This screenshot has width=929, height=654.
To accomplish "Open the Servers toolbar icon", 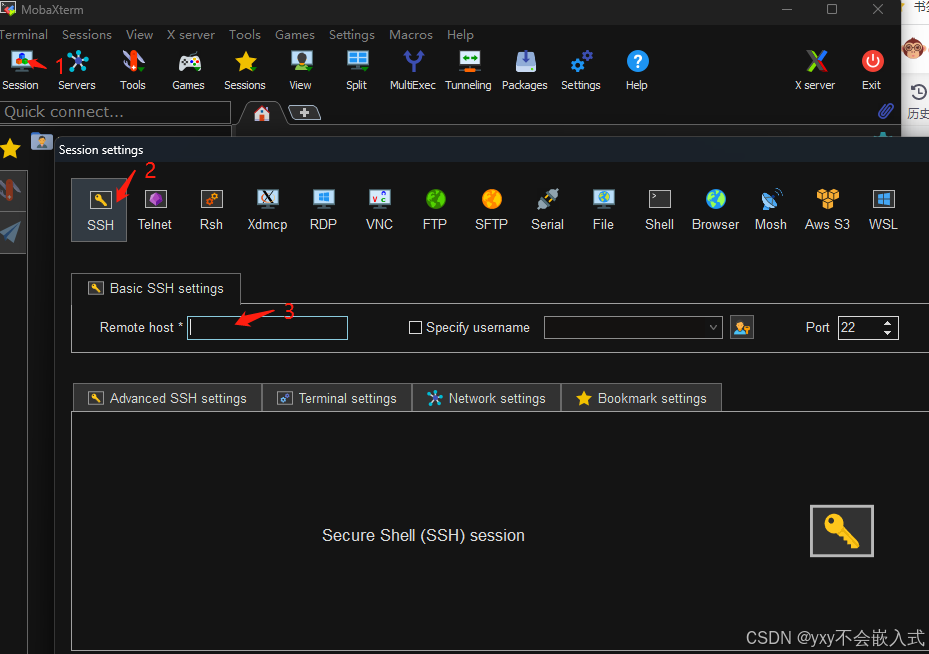I will coord(77,70).
